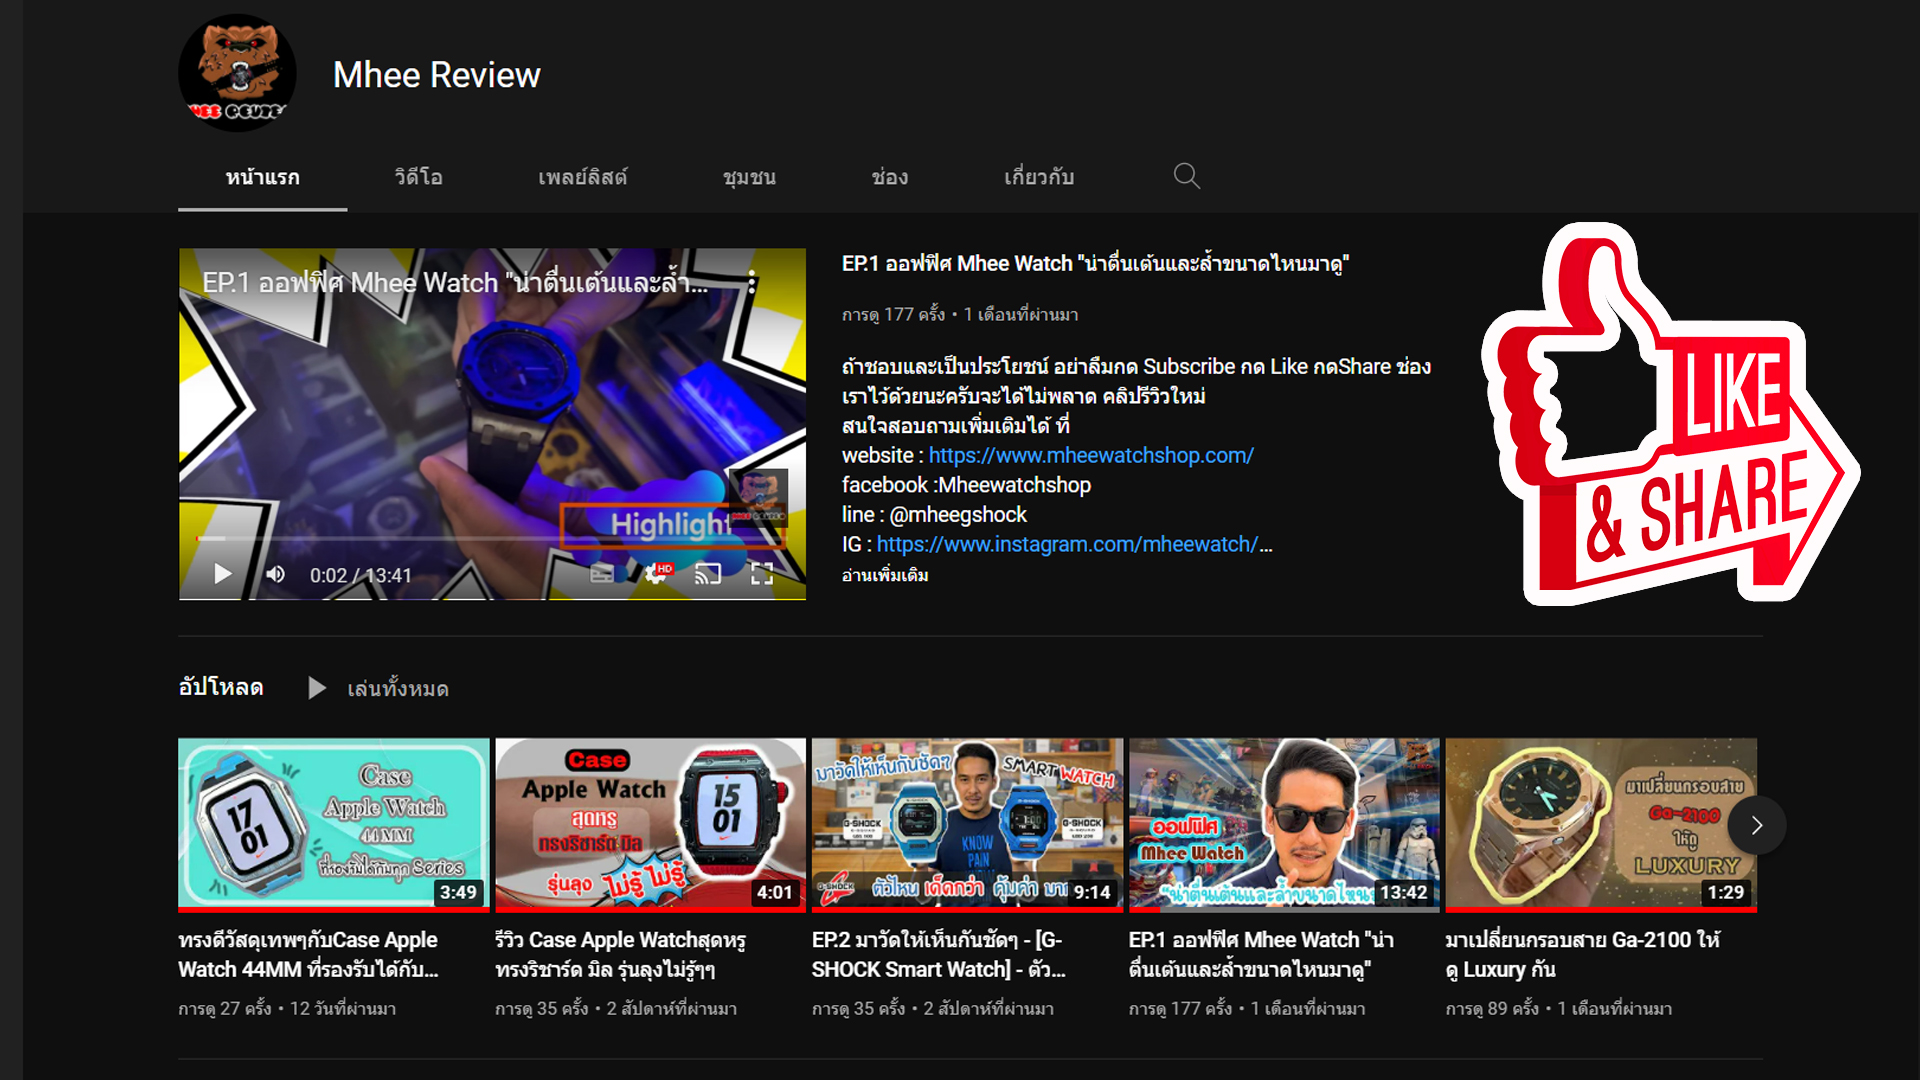Click the Like & Share banner graphic

pos(1670,414)
